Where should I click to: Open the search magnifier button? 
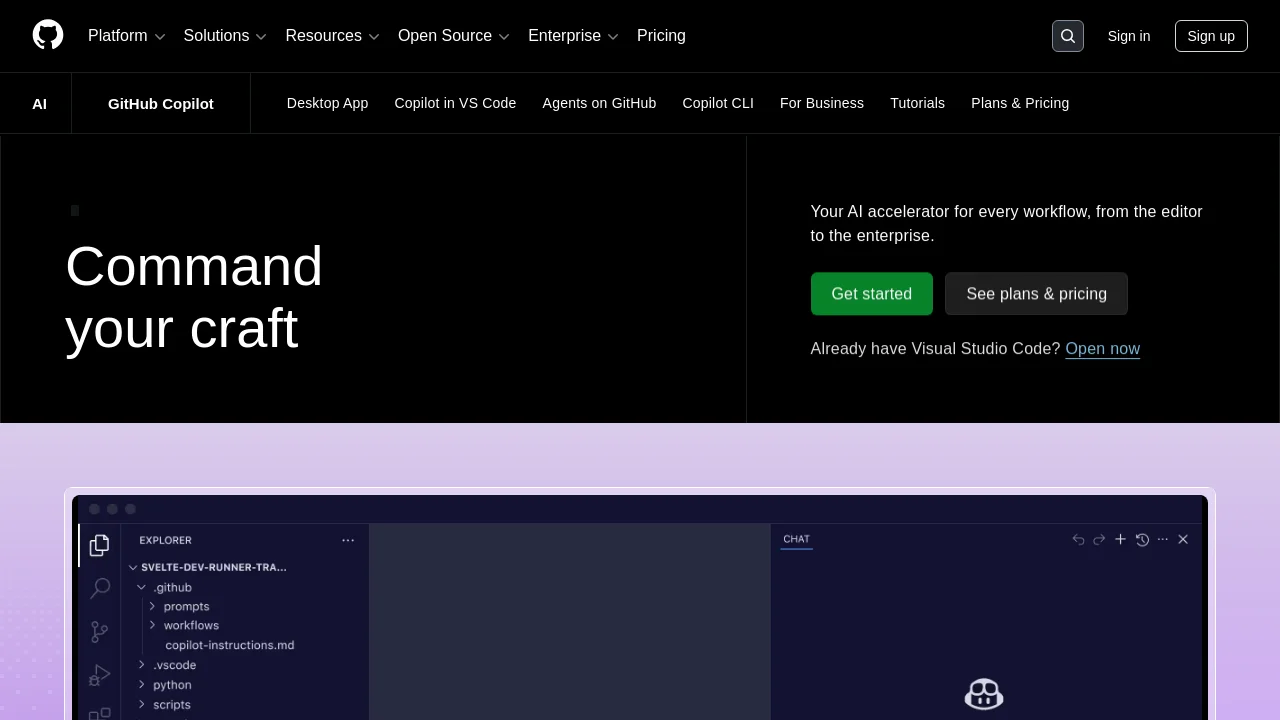tap(1068, 36)
